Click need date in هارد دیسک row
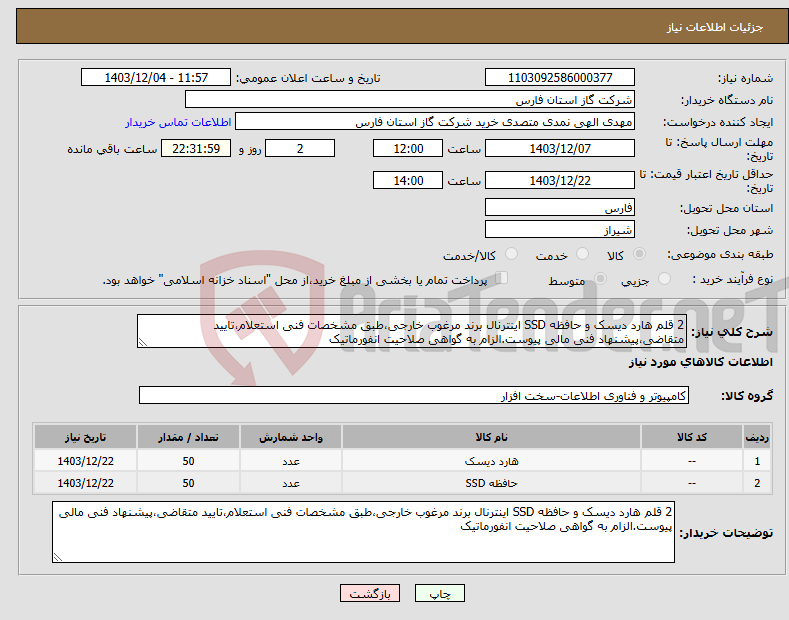789x620 pixels. coord(85,460)
